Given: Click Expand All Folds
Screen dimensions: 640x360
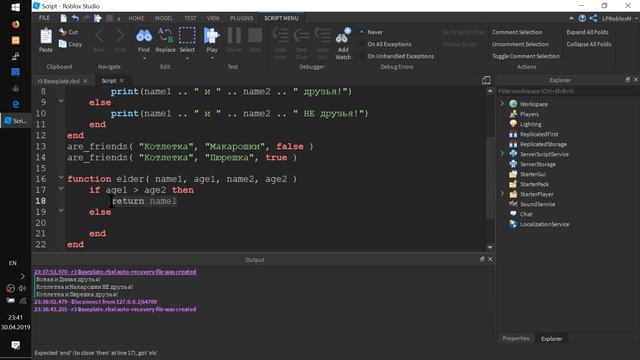Looking at the screenshot, I should (x=587, y=32).
